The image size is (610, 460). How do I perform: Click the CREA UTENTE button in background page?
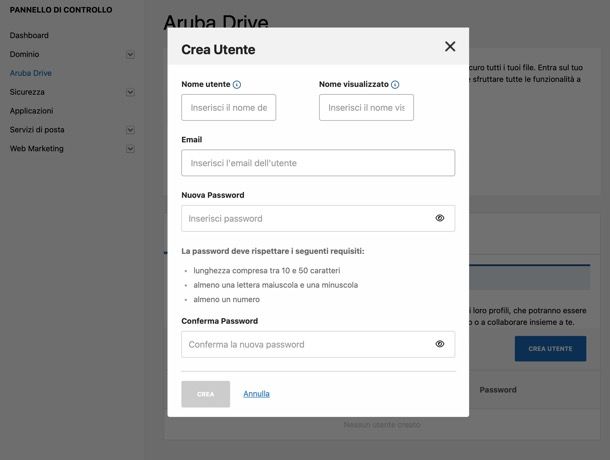tap(550, 349)
